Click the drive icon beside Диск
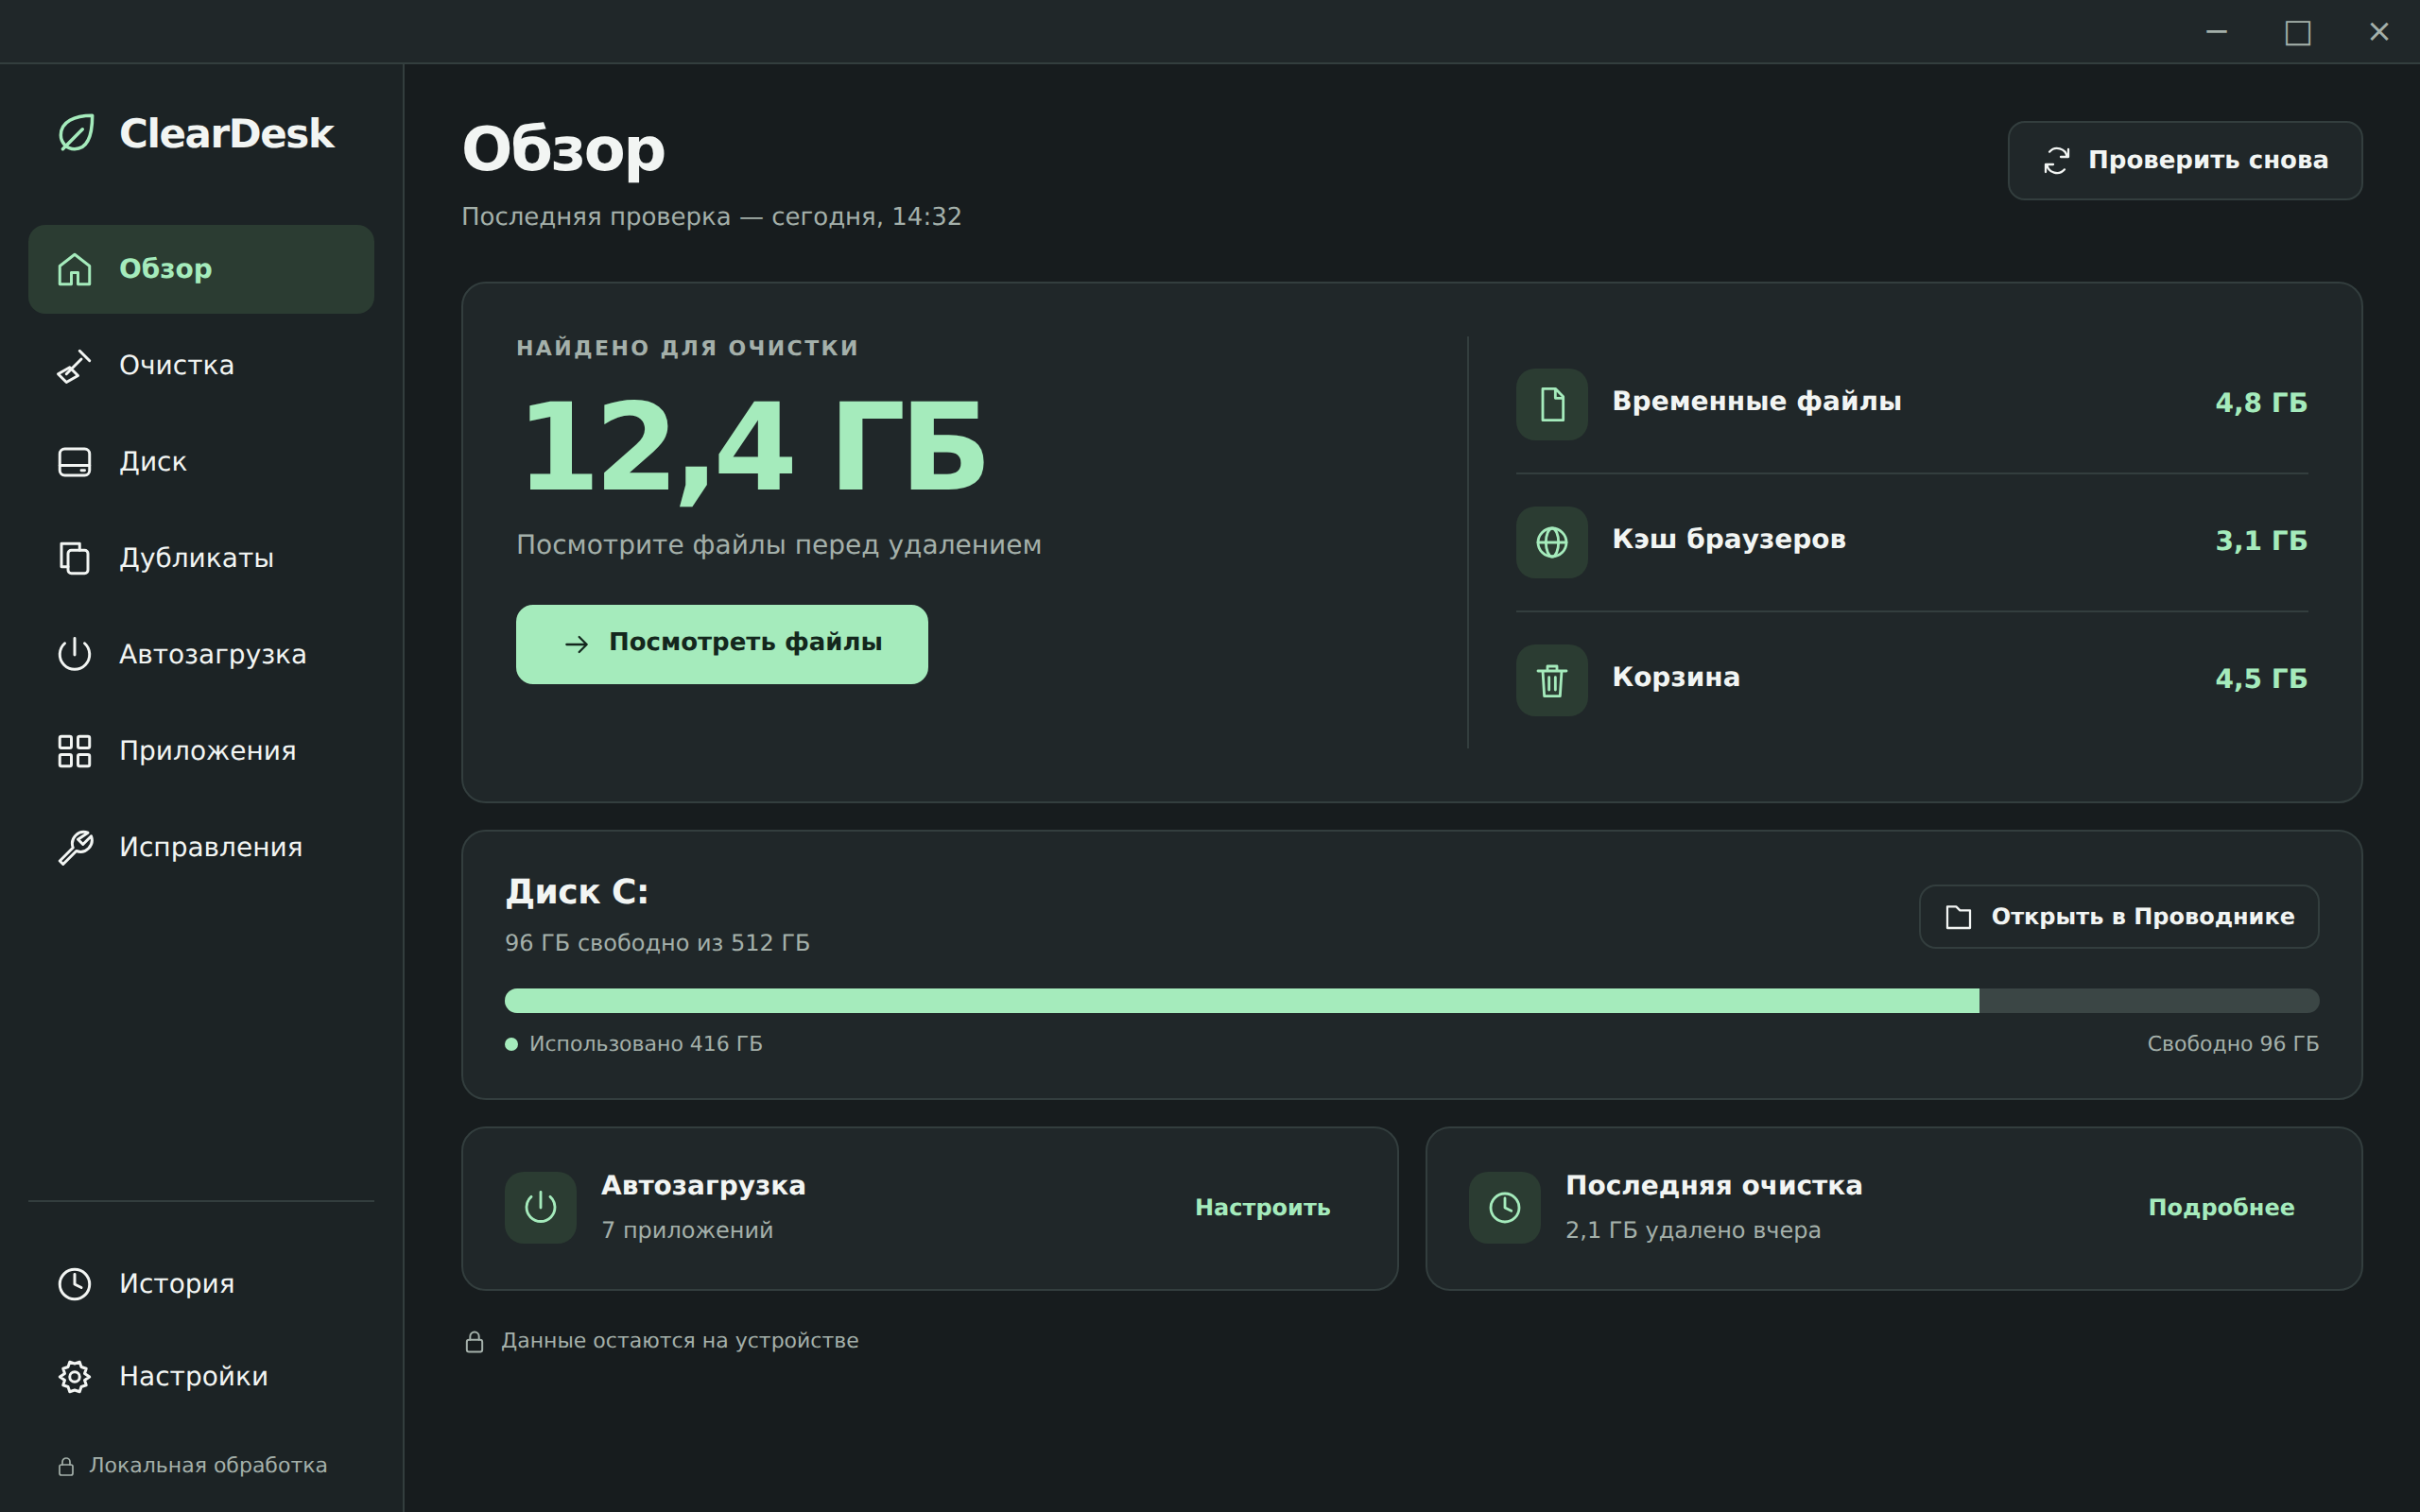 tap(75, 462)
